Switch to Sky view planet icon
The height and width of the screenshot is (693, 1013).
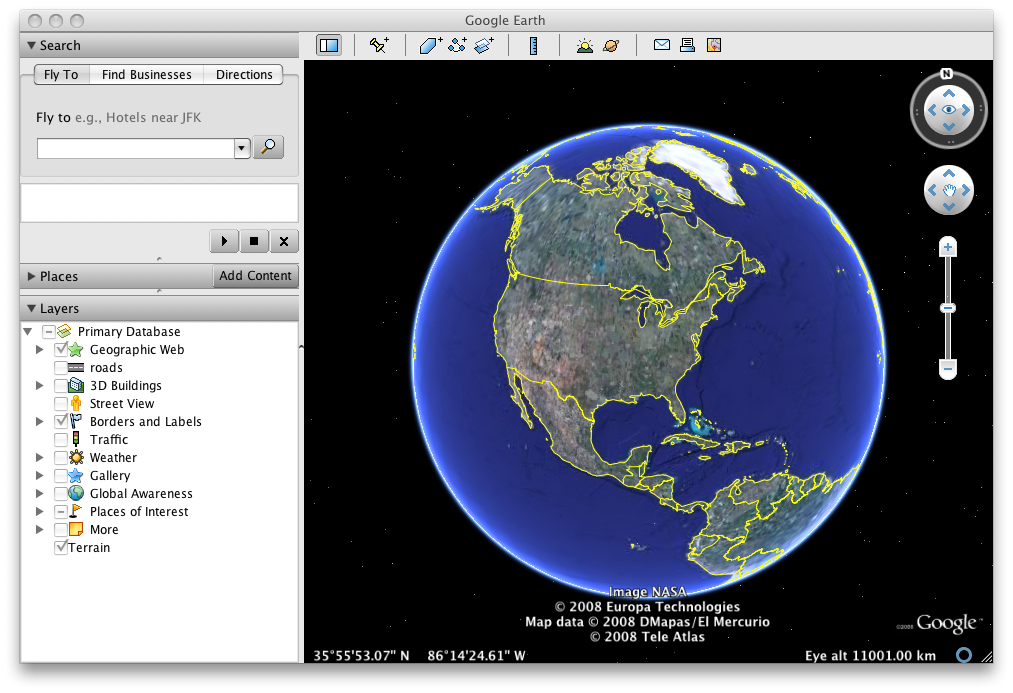pos(611,45)
